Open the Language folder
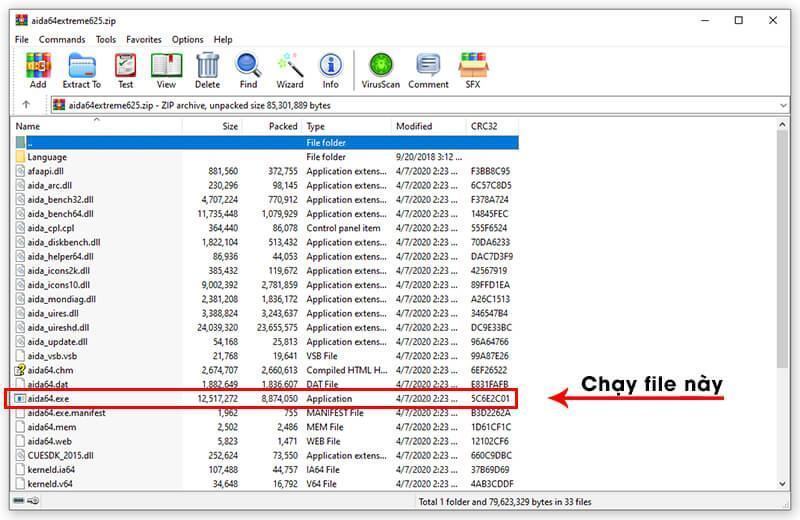This screenshot has width=800, height=520. [47, 157]
